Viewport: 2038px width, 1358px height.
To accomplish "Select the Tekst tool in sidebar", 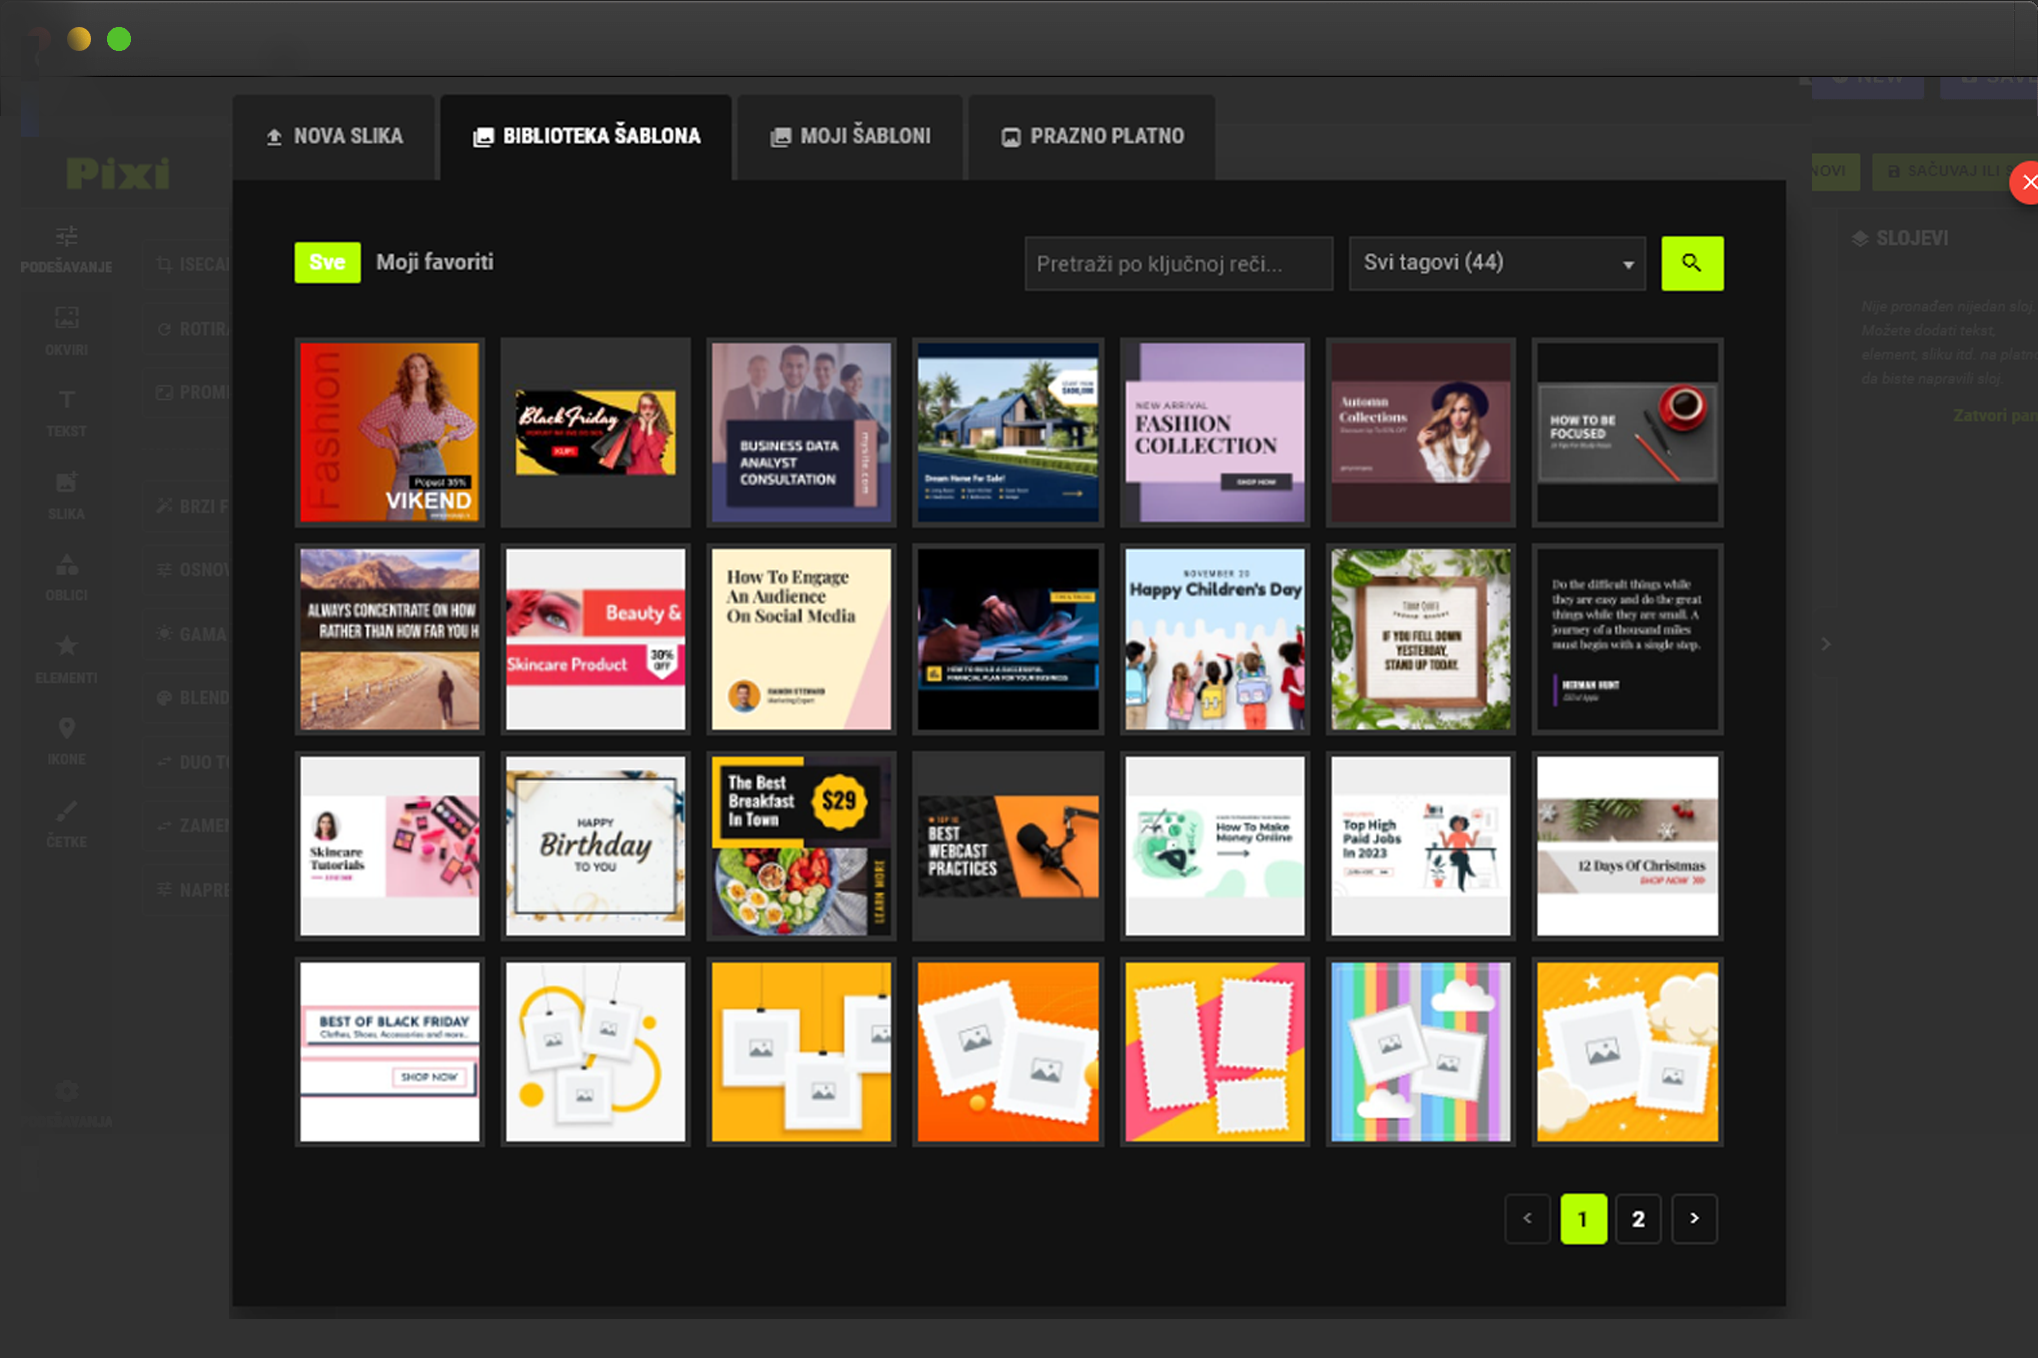I will pos(66,412).
